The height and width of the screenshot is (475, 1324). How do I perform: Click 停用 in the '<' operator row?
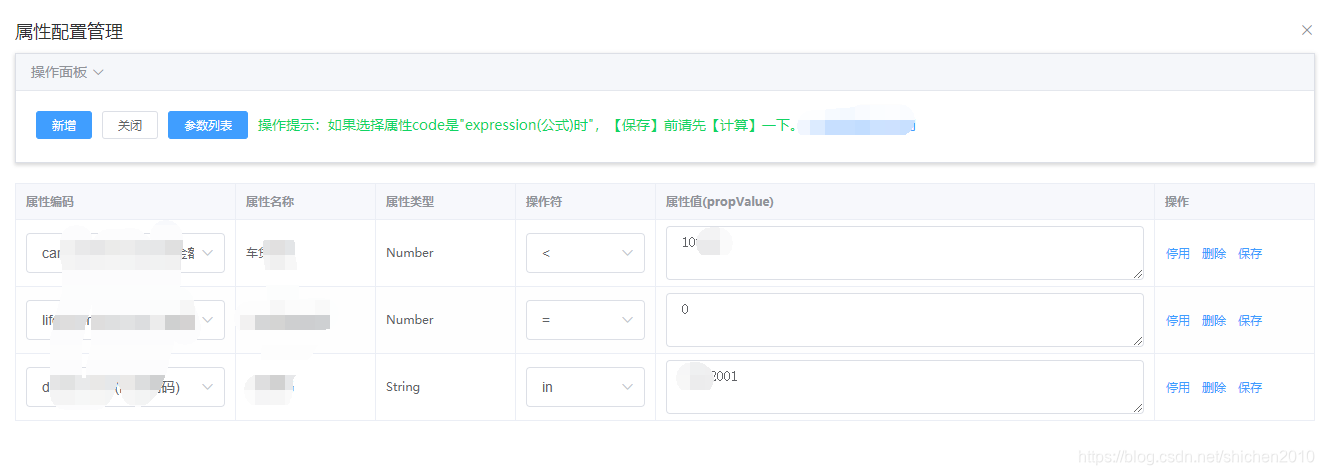point(1178,254)
